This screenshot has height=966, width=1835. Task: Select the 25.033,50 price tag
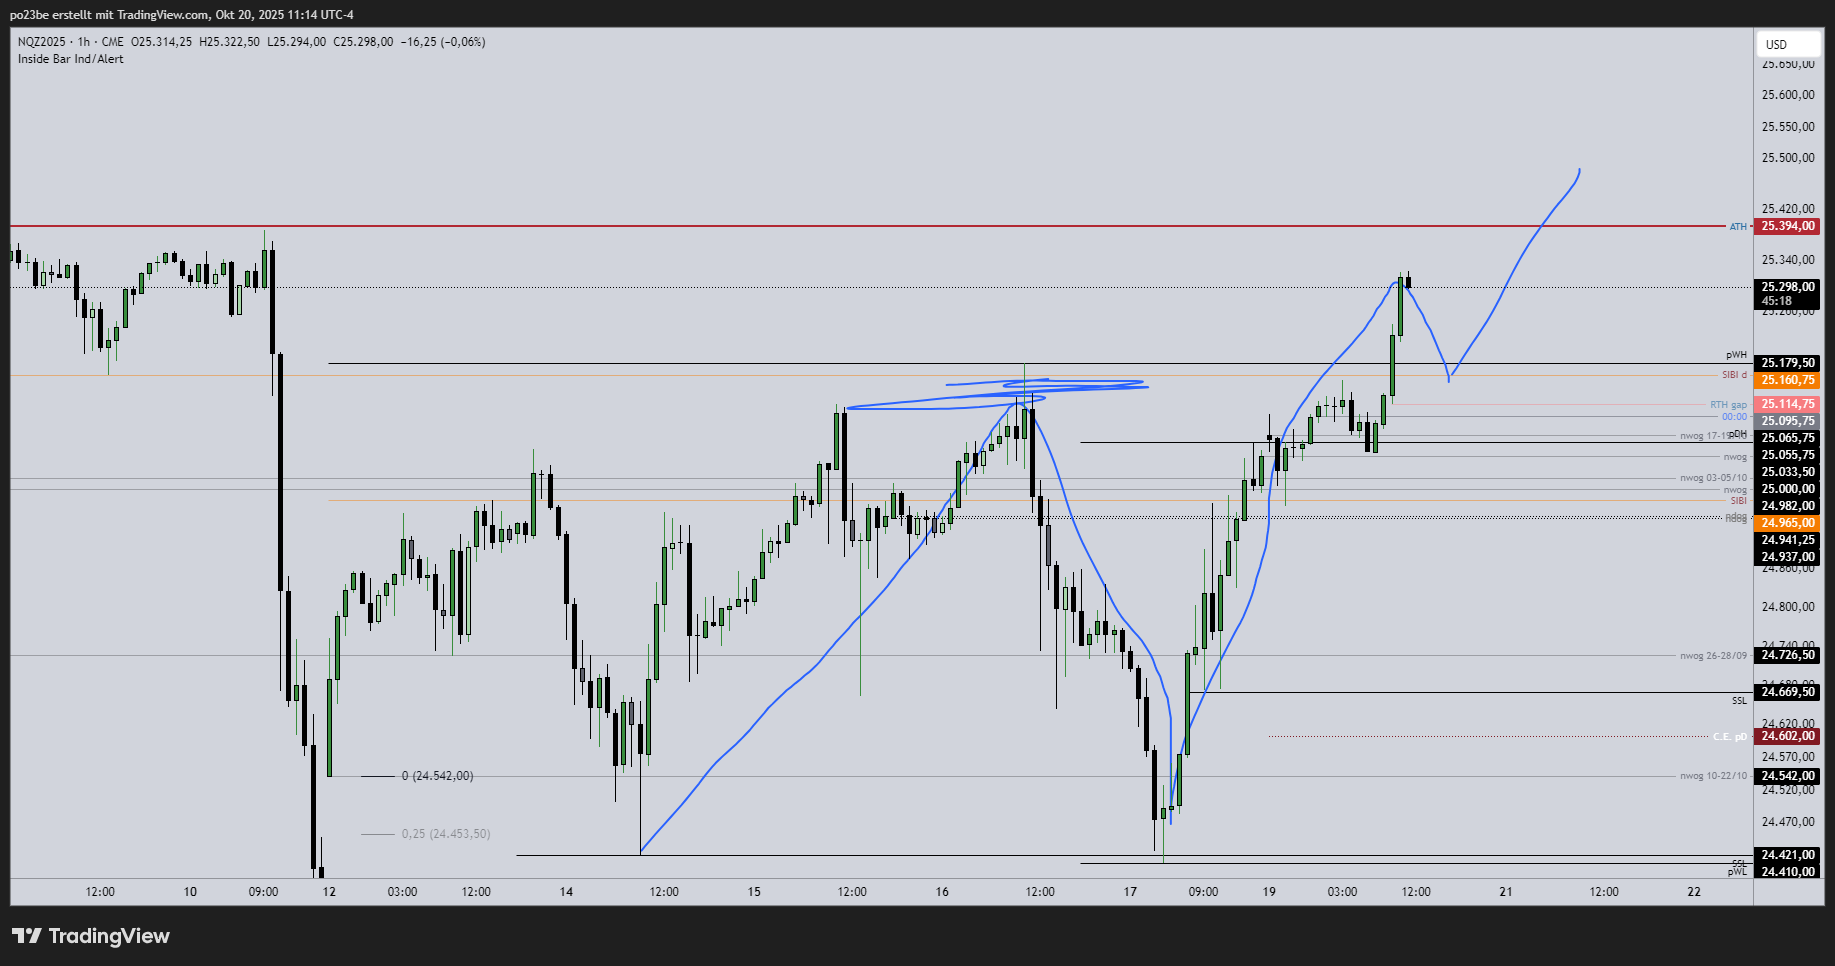(x=1788, y=472)
